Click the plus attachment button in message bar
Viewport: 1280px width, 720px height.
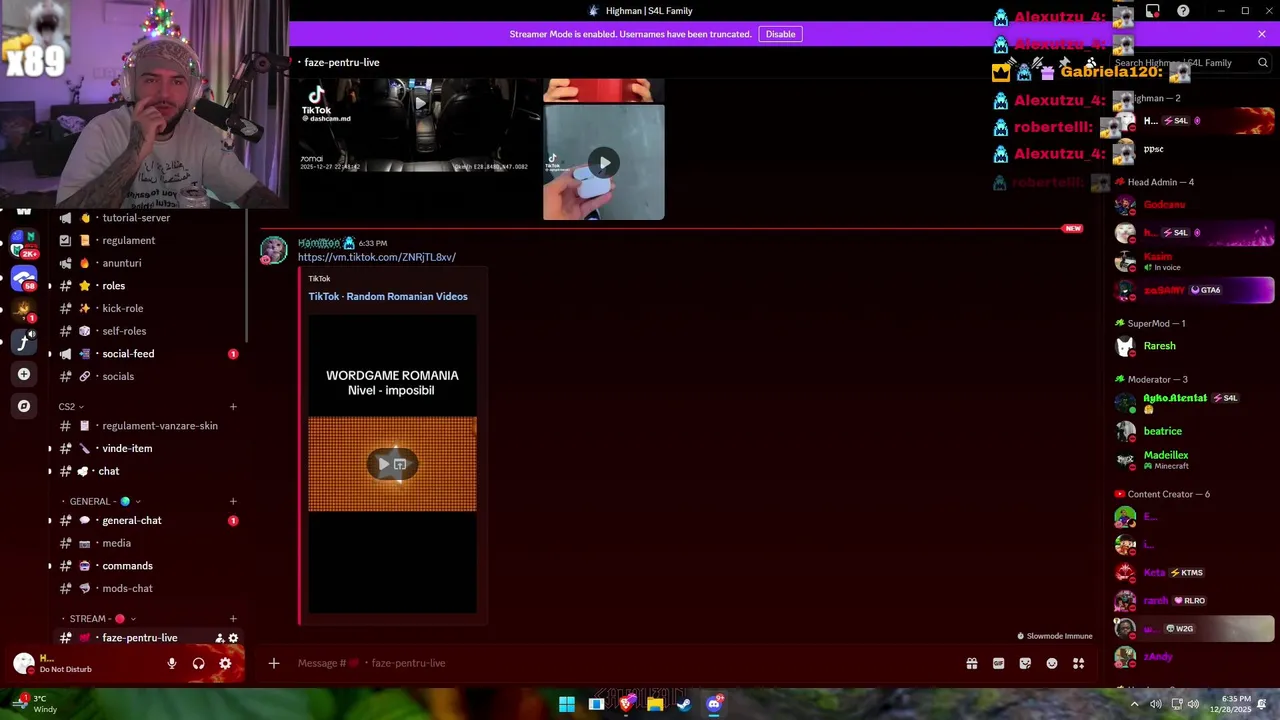click(274, 663)
